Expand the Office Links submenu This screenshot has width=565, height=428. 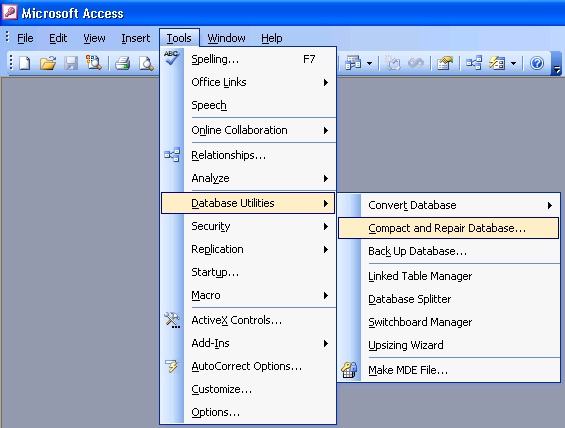(x=248, y=82)
